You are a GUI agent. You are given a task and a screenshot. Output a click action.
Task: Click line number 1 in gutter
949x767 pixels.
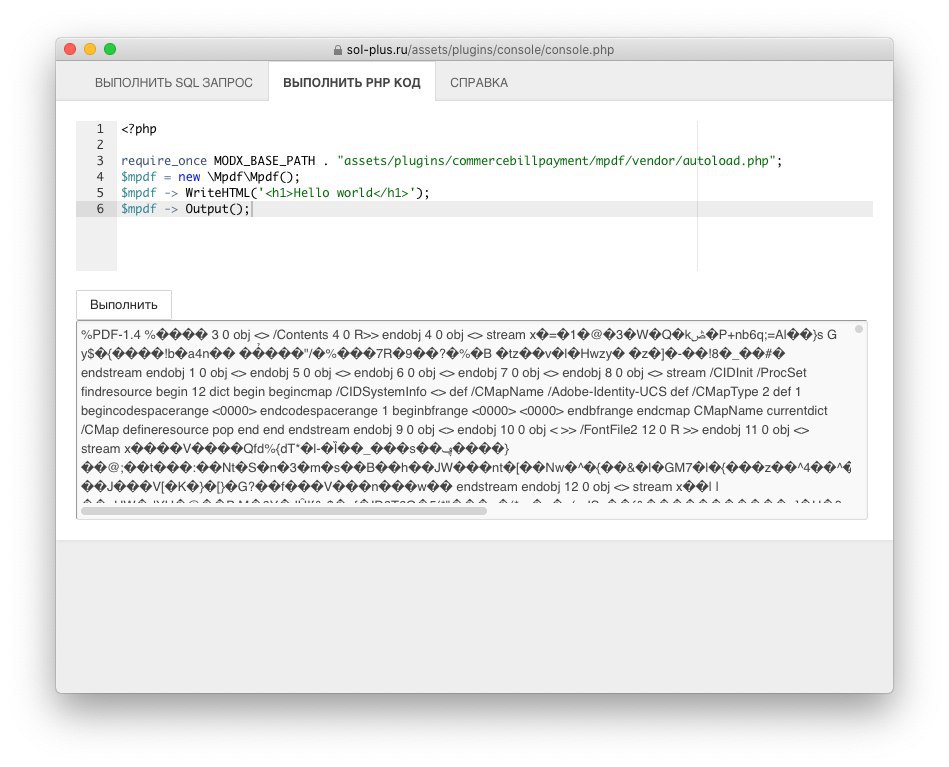pos(100,129)
